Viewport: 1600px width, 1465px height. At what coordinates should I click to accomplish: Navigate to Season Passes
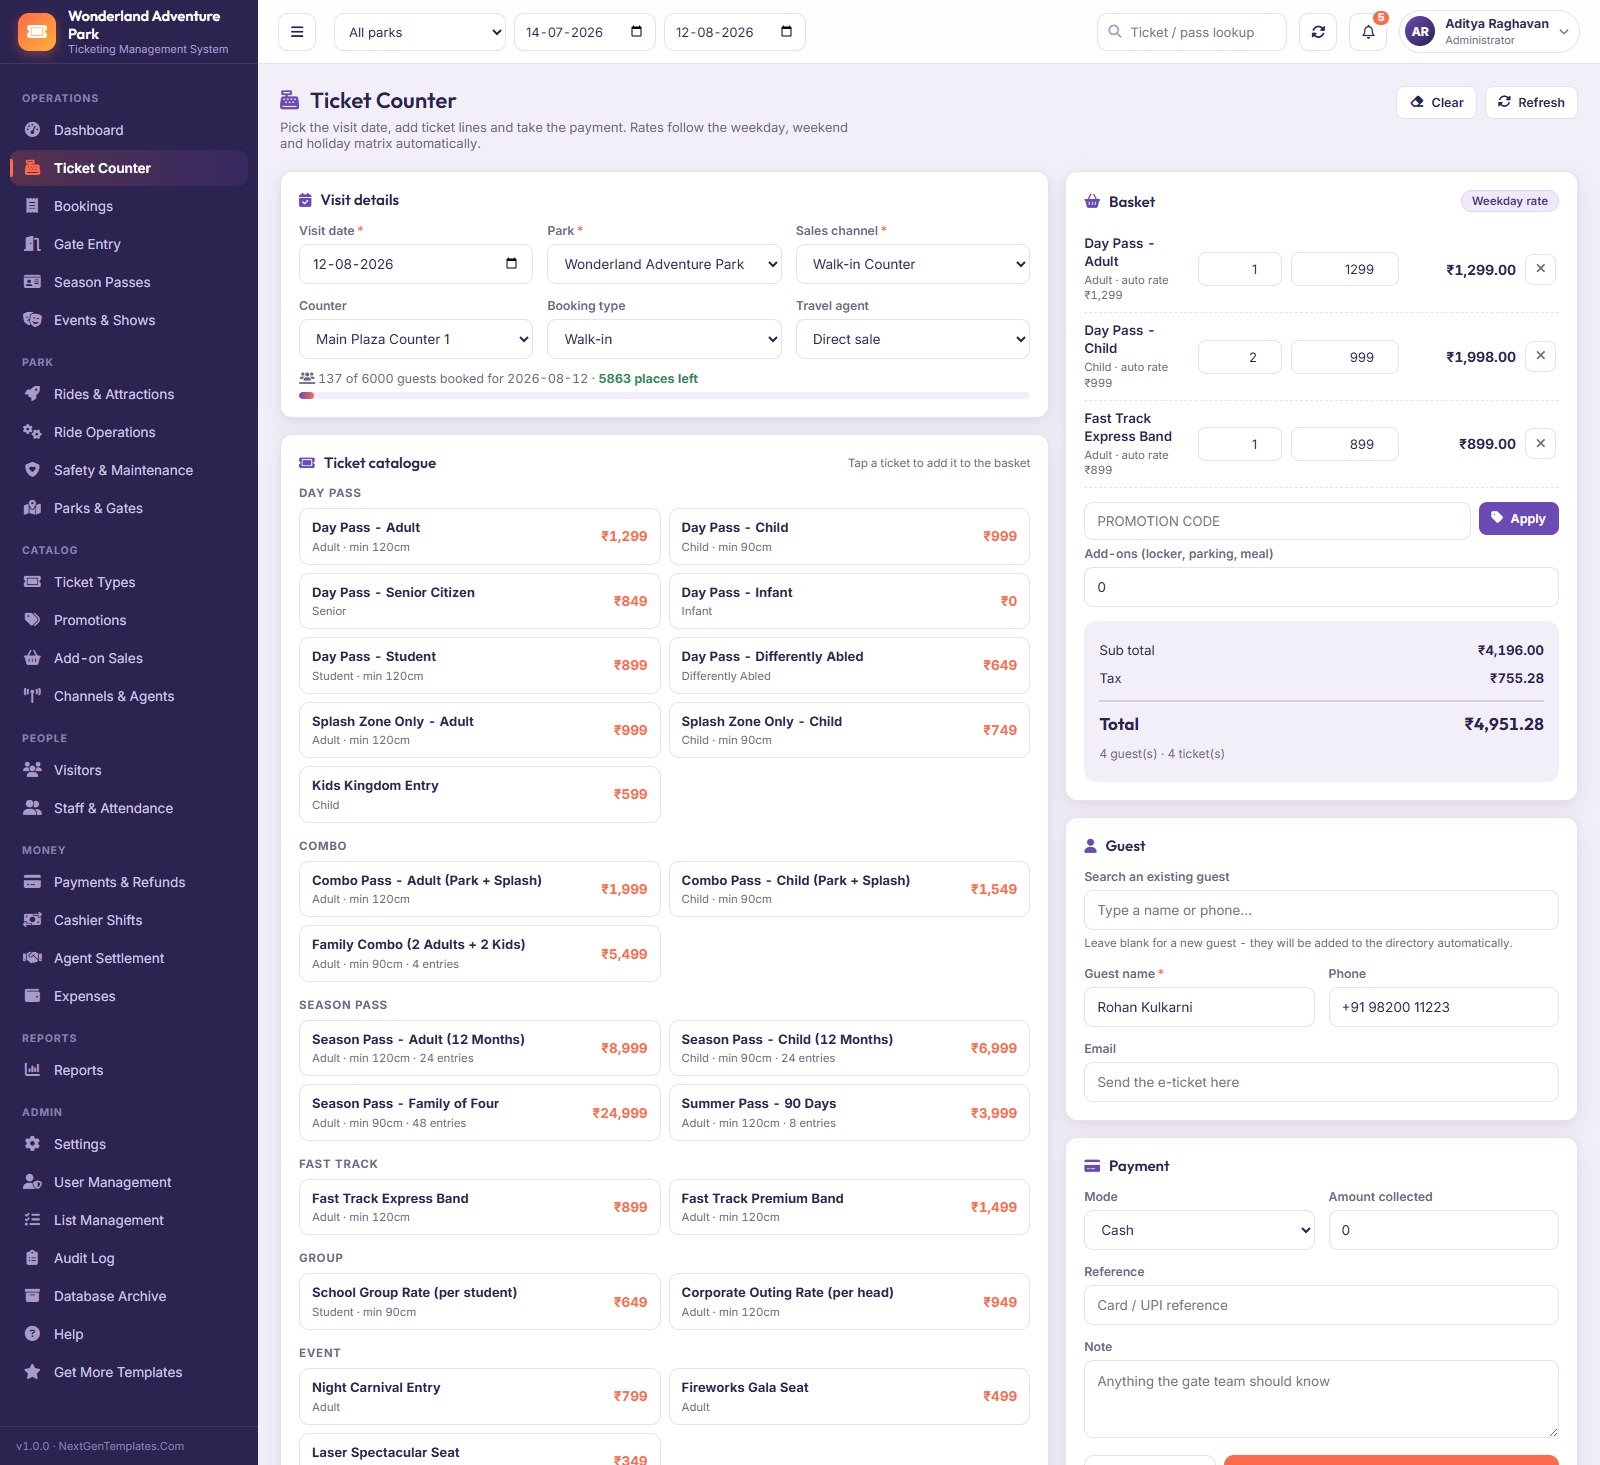tap(128, 282)
